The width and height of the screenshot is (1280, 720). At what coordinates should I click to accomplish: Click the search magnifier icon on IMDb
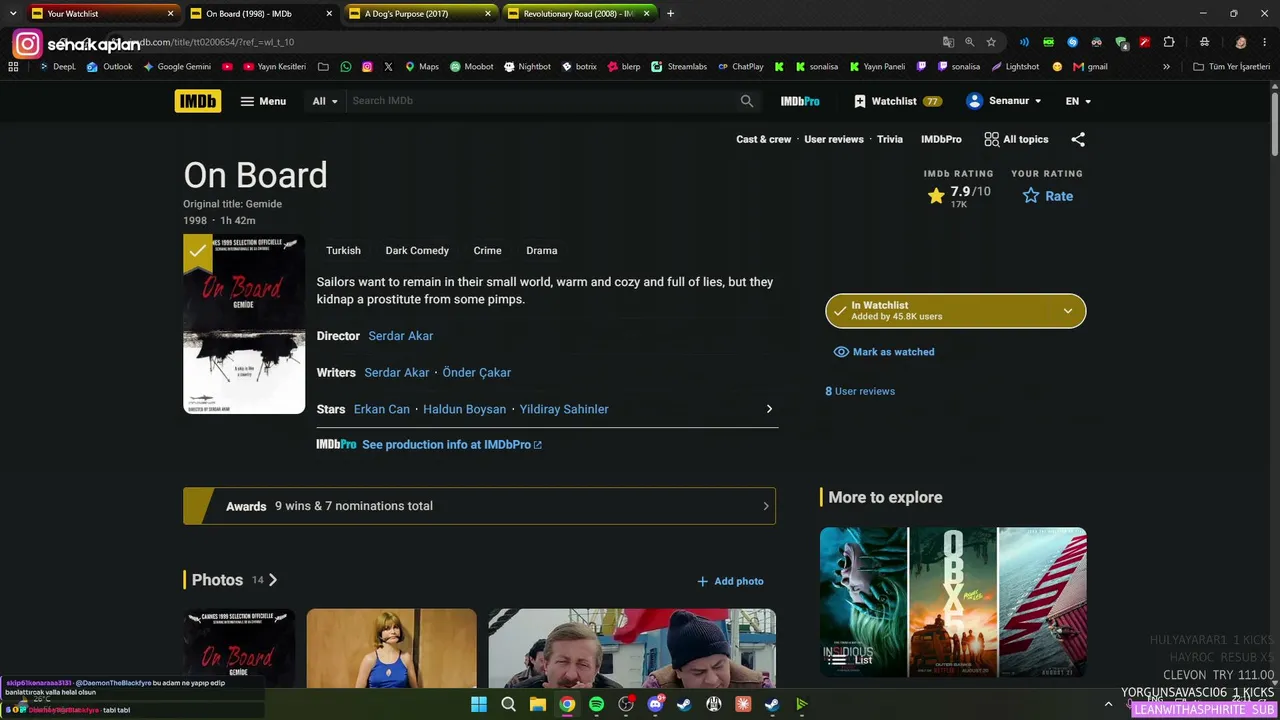(x=747, y=101)
